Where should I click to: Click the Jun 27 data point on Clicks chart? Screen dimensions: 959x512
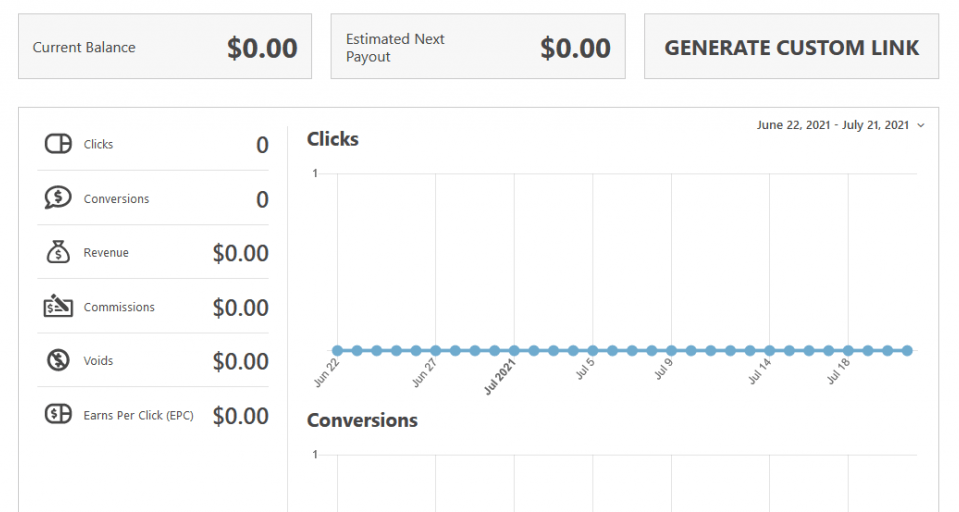coord(435,350)
